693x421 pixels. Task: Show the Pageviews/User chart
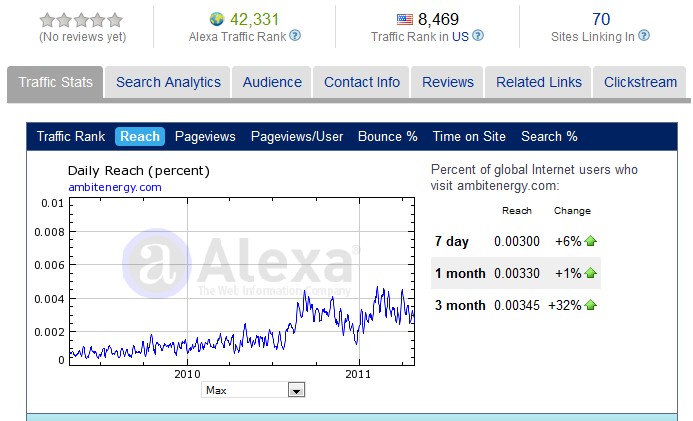[x=297, y=137]
